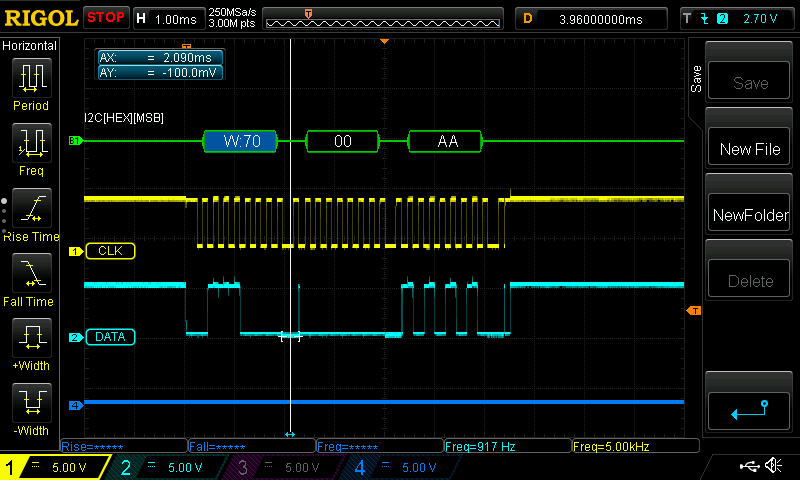Image resolution: width=800 pixels, height=480 pixels.
Task: Click the CLK channel label
Action: click(x=110, y=251)
